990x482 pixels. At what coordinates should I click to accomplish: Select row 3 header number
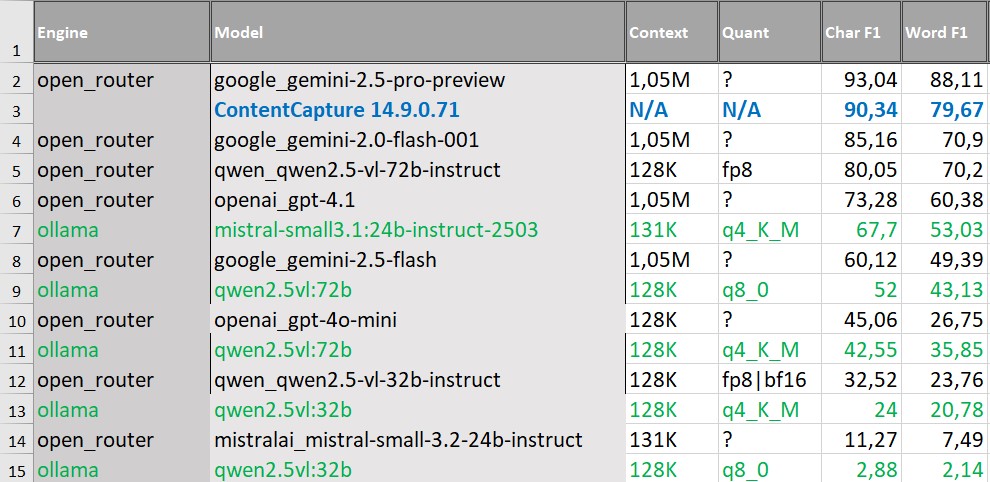coord(16,110)
